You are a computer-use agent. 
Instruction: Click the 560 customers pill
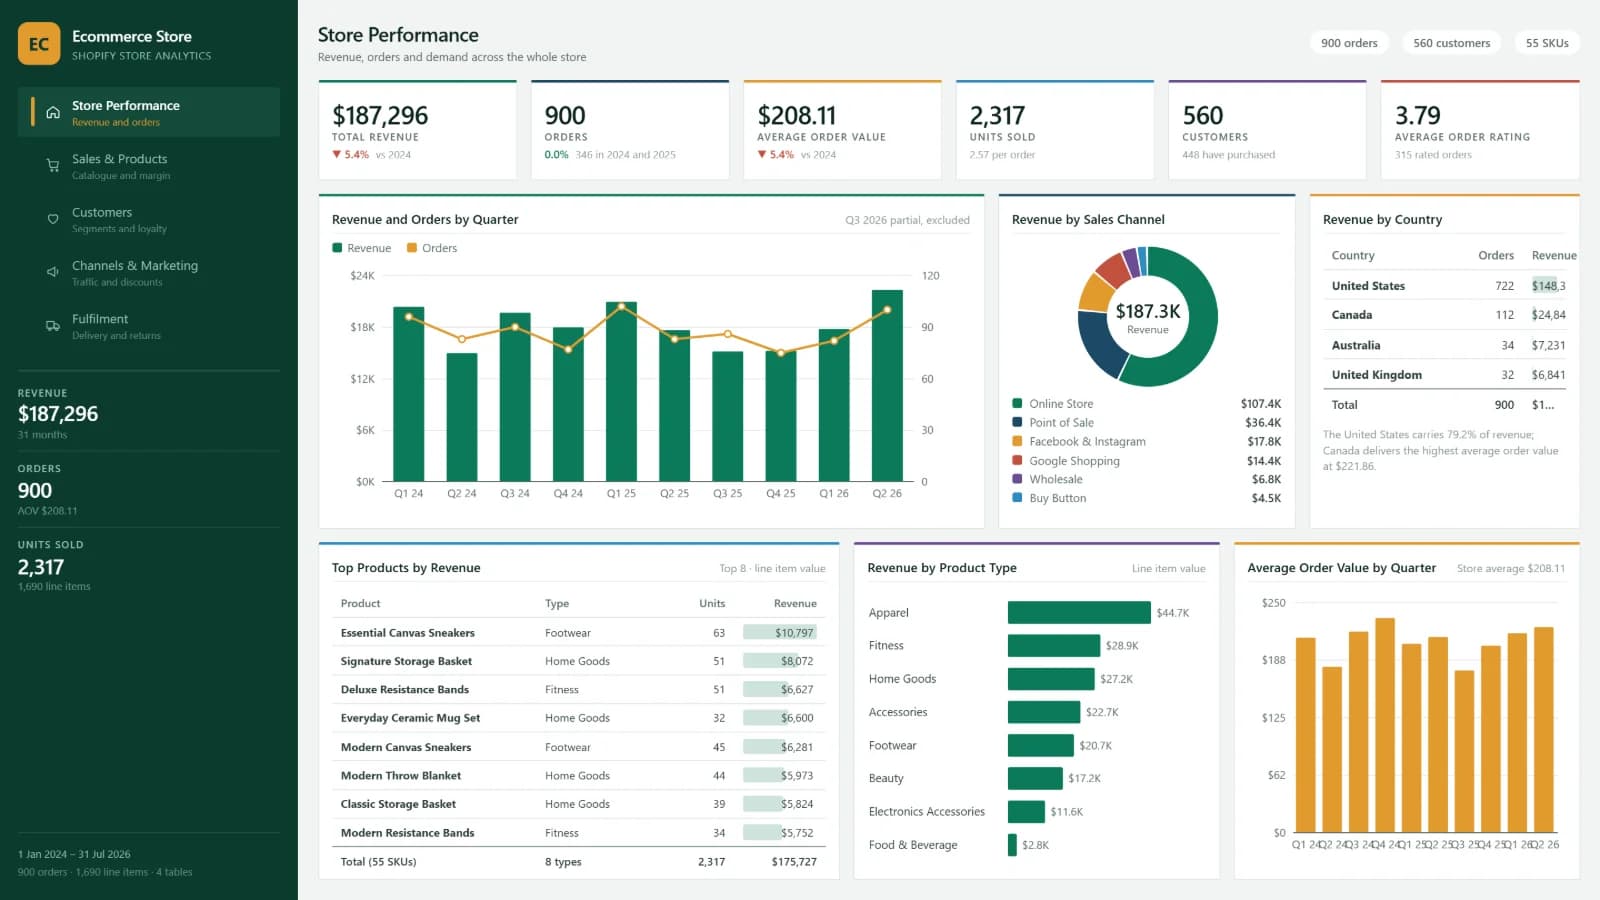(x=1451, y=43)
